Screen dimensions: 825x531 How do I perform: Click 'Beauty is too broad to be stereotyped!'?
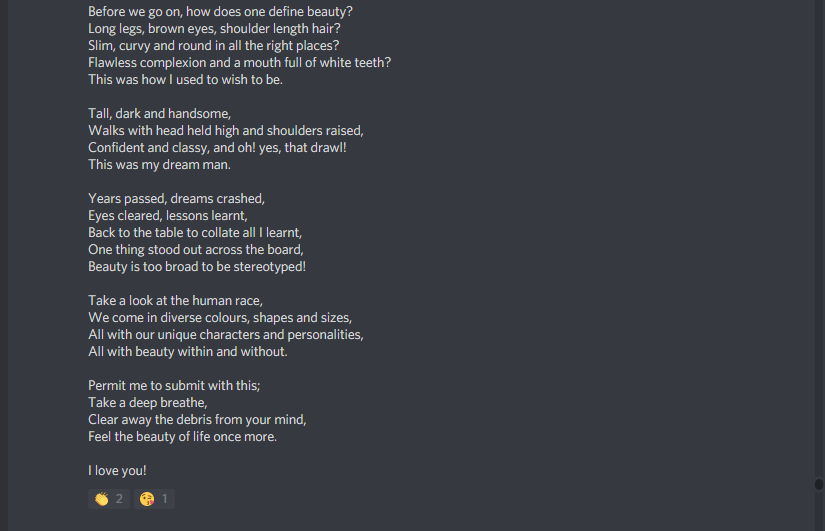pyautogui.click(x=196, y=266)
